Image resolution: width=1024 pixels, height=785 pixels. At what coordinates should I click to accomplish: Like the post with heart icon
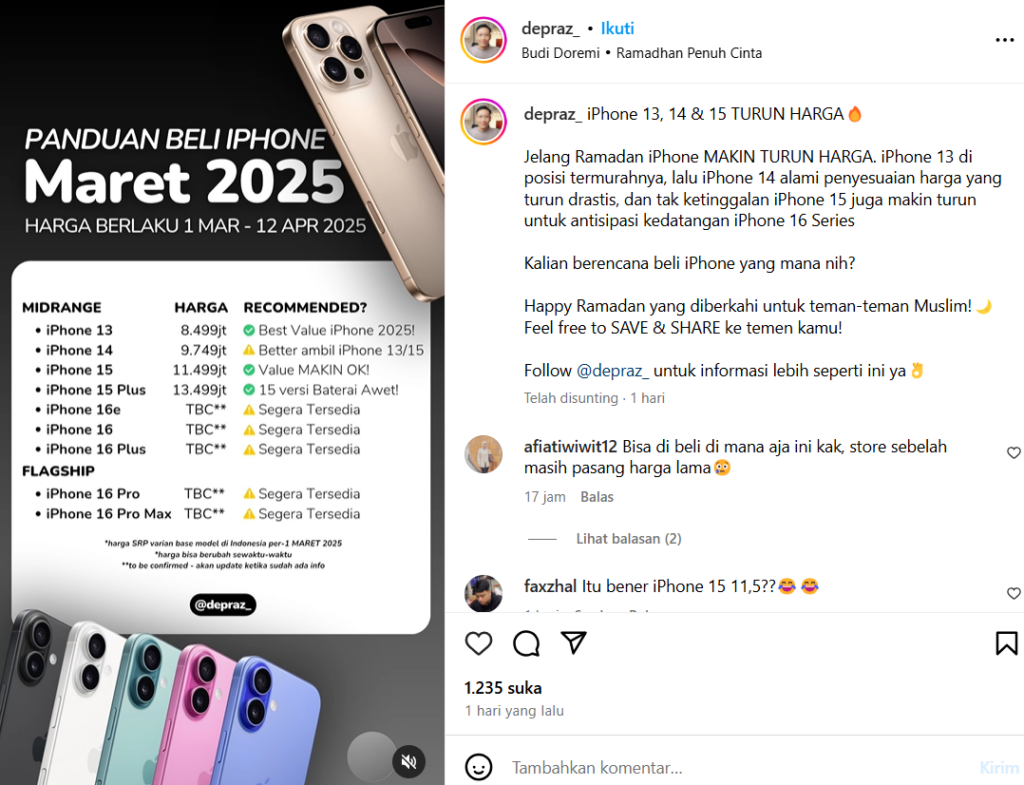click(x=479, y=643)
